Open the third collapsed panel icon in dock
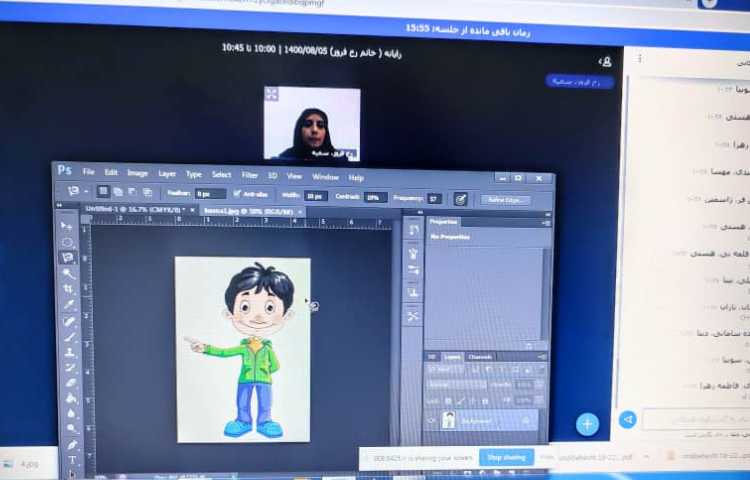The height and width of the screenshot is (480, 750). pos(413,270)
